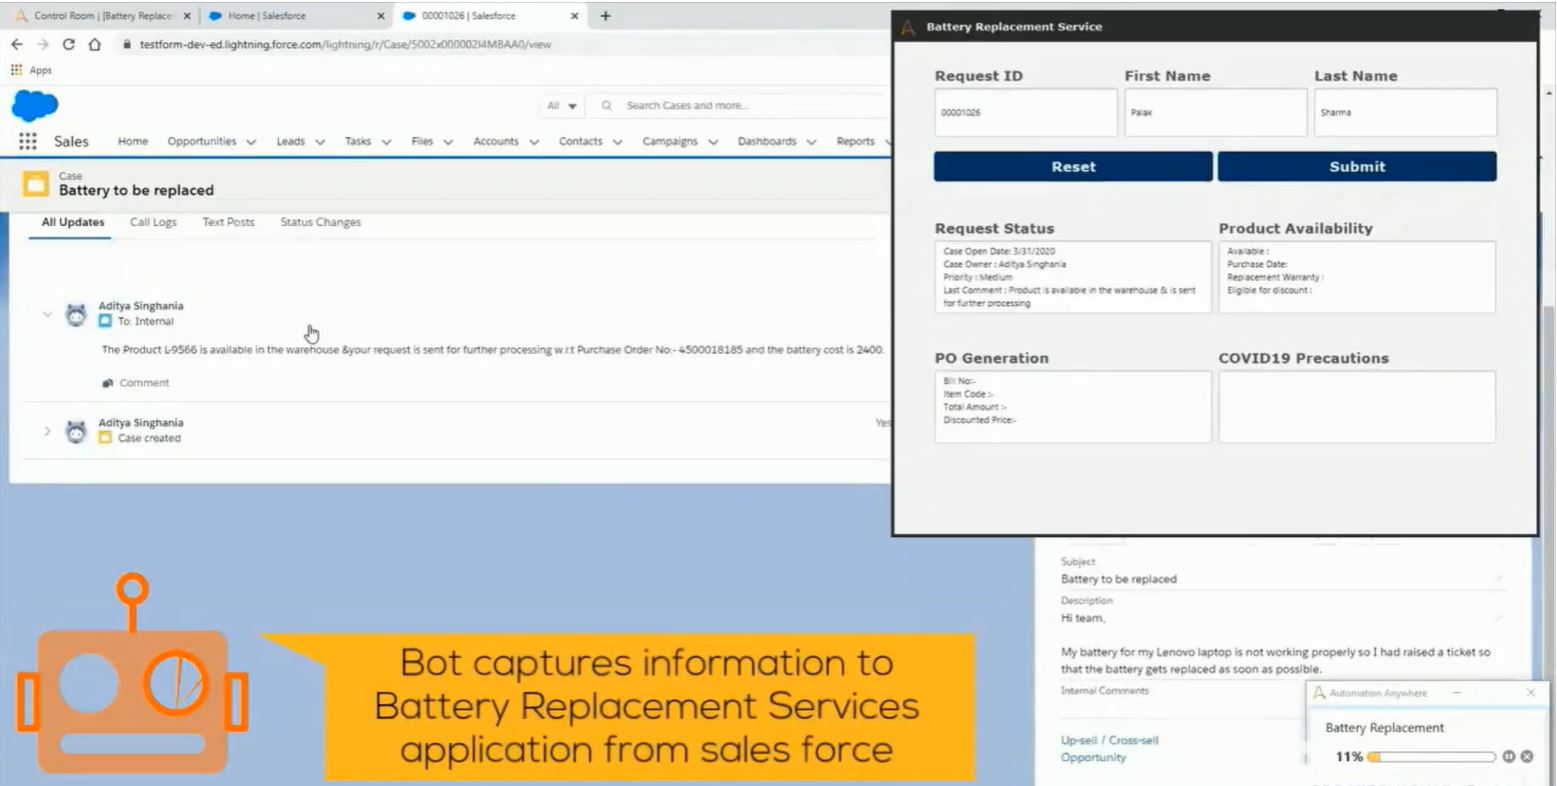Click the yellow Case record icon

point(35,184)
